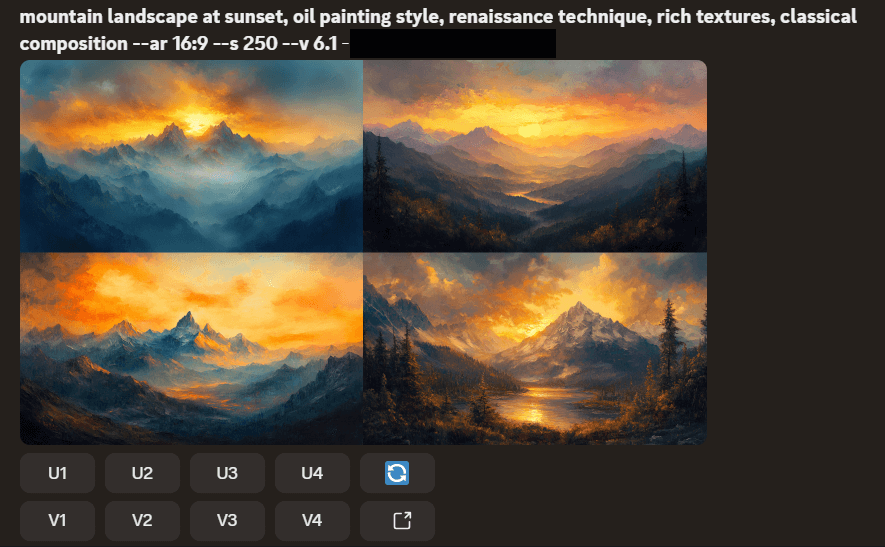This screenshot has width=885, height=547.
Task: Open the bottom-left orange sky peaks image
Action: pyautogui.click(x=191, y=349)
